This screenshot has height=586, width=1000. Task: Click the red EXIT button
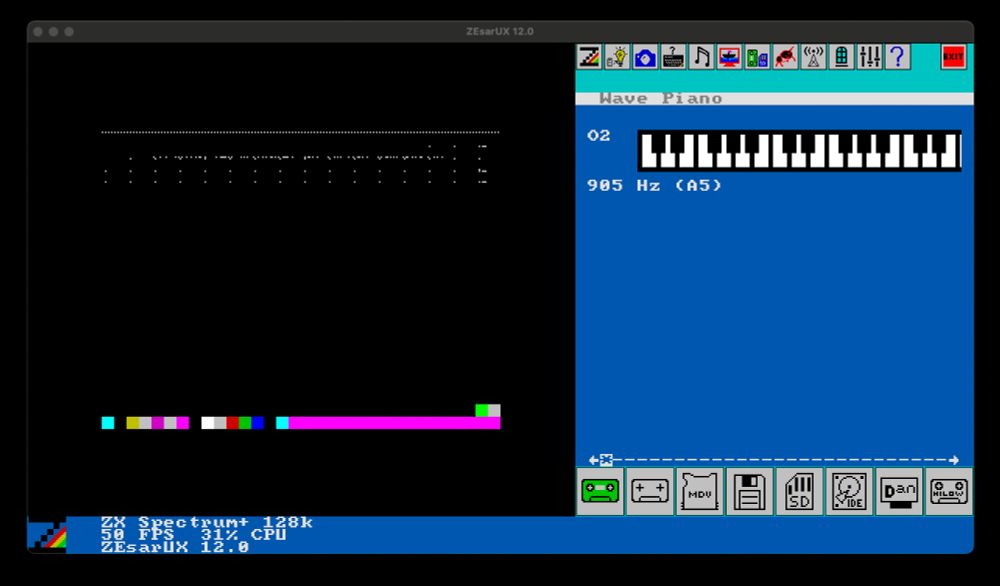953,57
